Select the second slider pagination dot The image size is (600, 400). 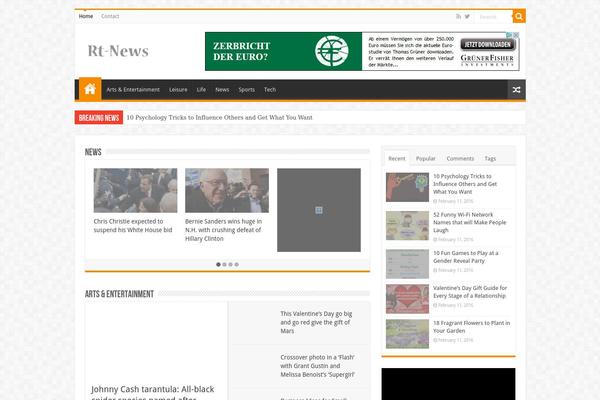(x=224, y=264)
